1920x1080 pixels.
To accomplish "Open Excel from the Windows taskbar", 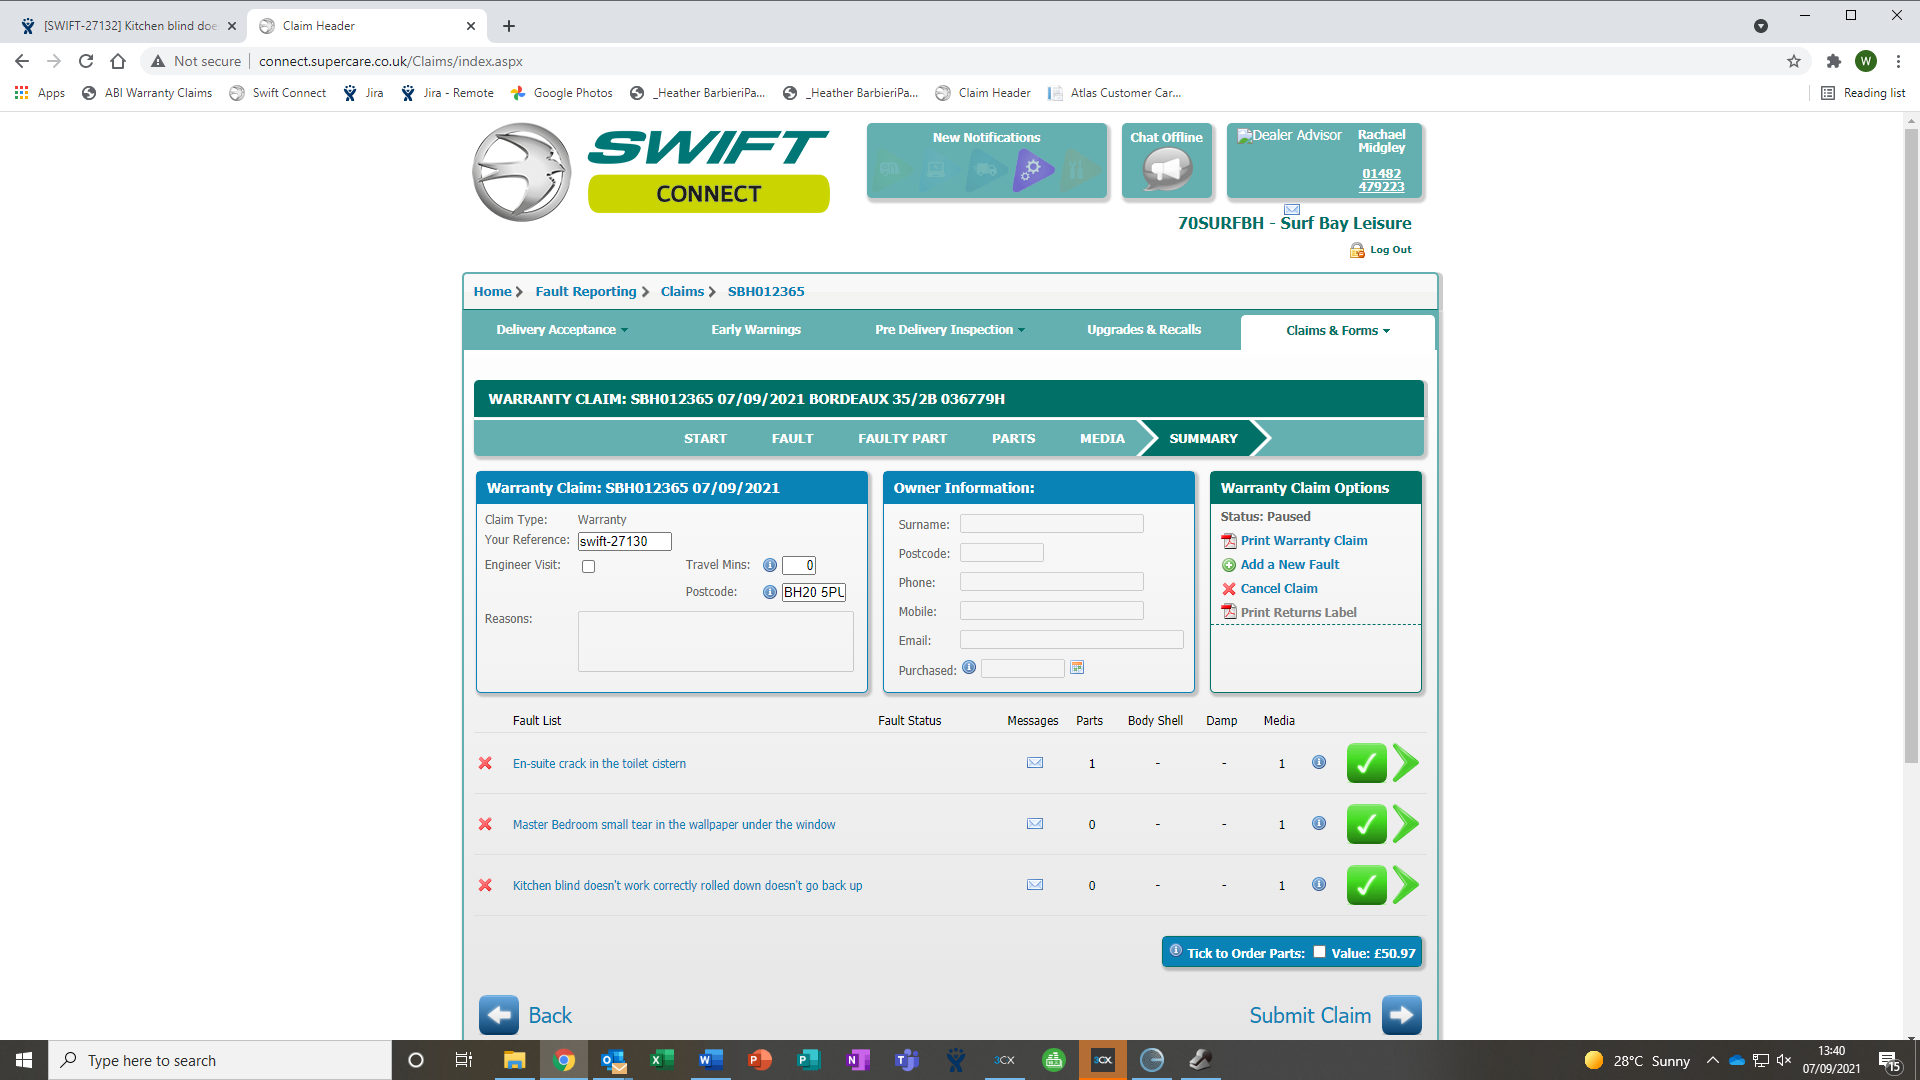I will pos(661,1060).
